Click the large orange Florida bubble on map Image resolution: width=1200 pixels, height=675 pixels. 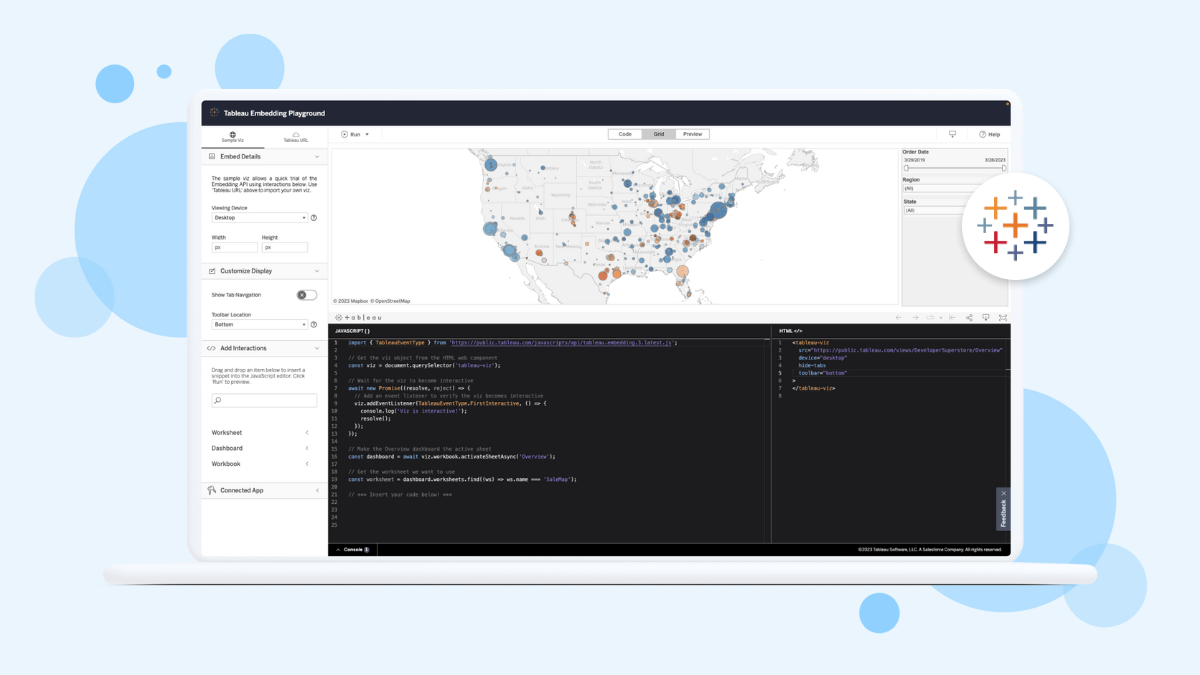pos(683,271)
